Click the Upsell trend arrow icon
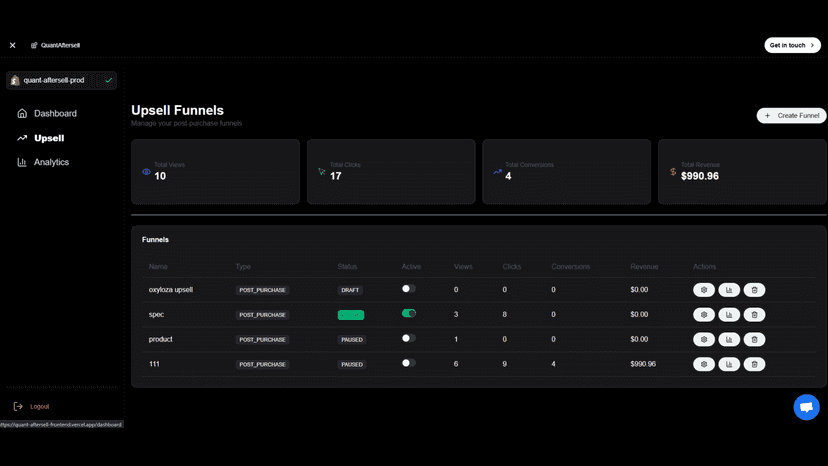 coord(22,138)
